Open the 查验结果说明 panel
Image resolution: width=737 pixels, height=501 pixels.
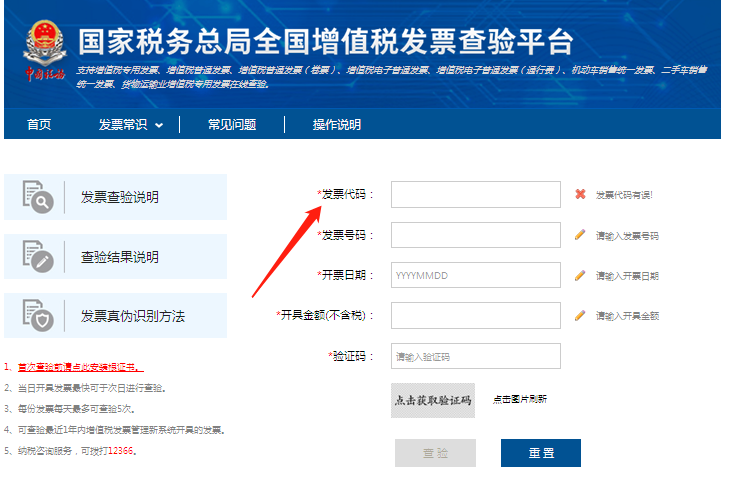click(x=115, y=257)
